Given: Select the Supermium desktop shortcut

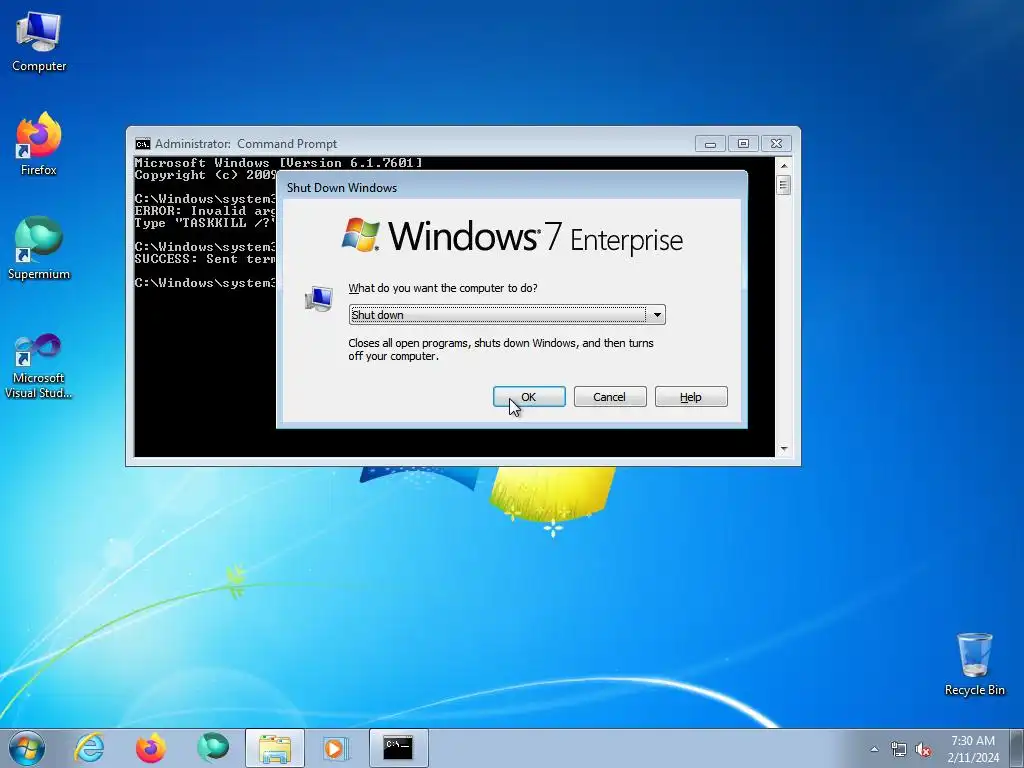Looking at the screenshot, I should 39,249.
